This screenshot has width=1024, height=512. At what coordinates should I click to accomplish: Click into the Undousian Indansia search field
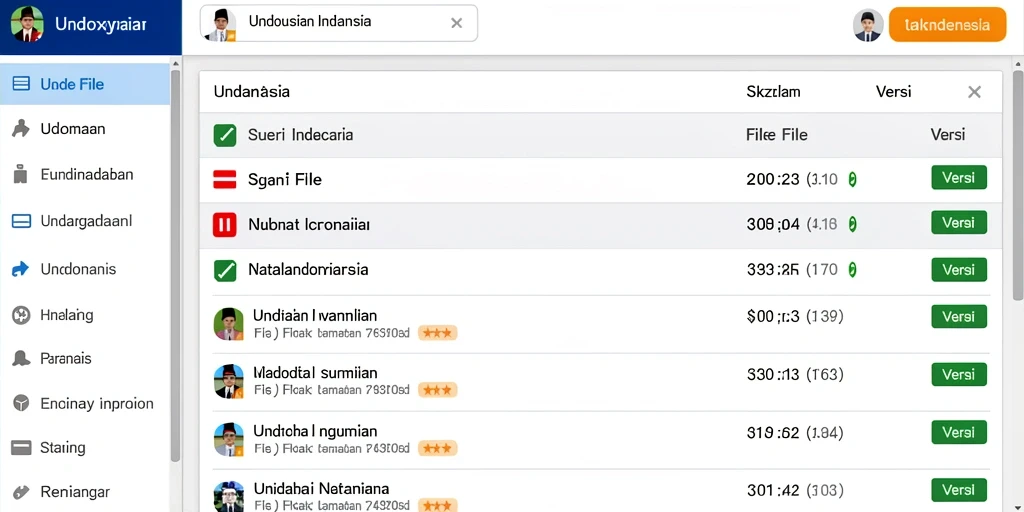[x=338, y=24]
